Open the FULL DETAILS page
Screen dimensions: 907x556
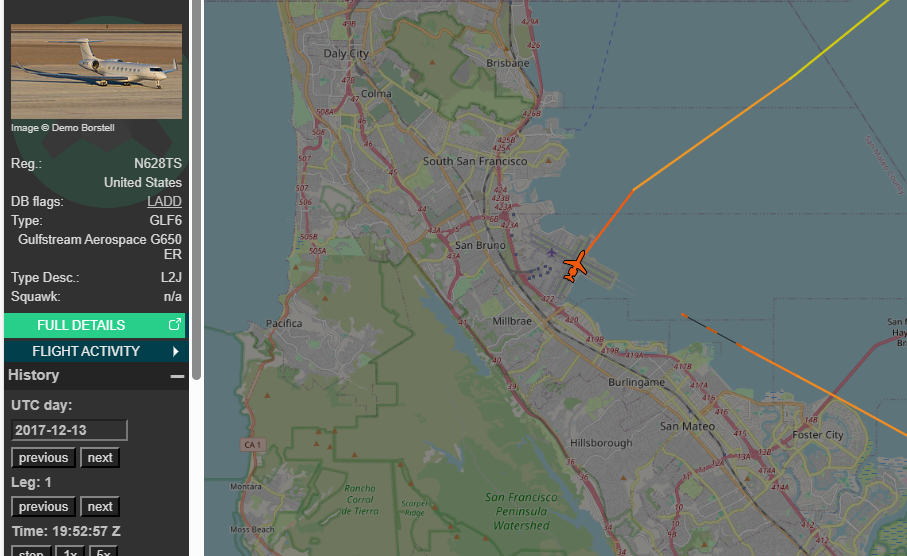(81, 325)
